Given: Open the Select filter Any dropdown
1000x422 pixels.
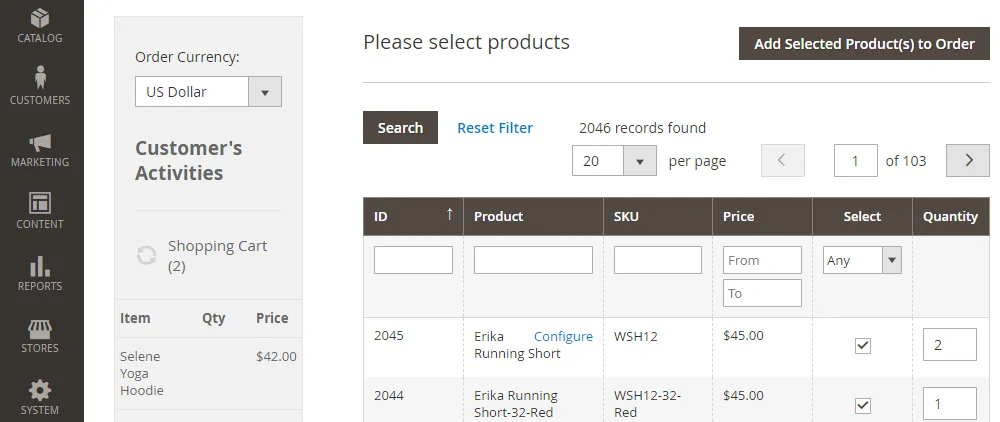Looking at the screenshot, I should (862, 260).
